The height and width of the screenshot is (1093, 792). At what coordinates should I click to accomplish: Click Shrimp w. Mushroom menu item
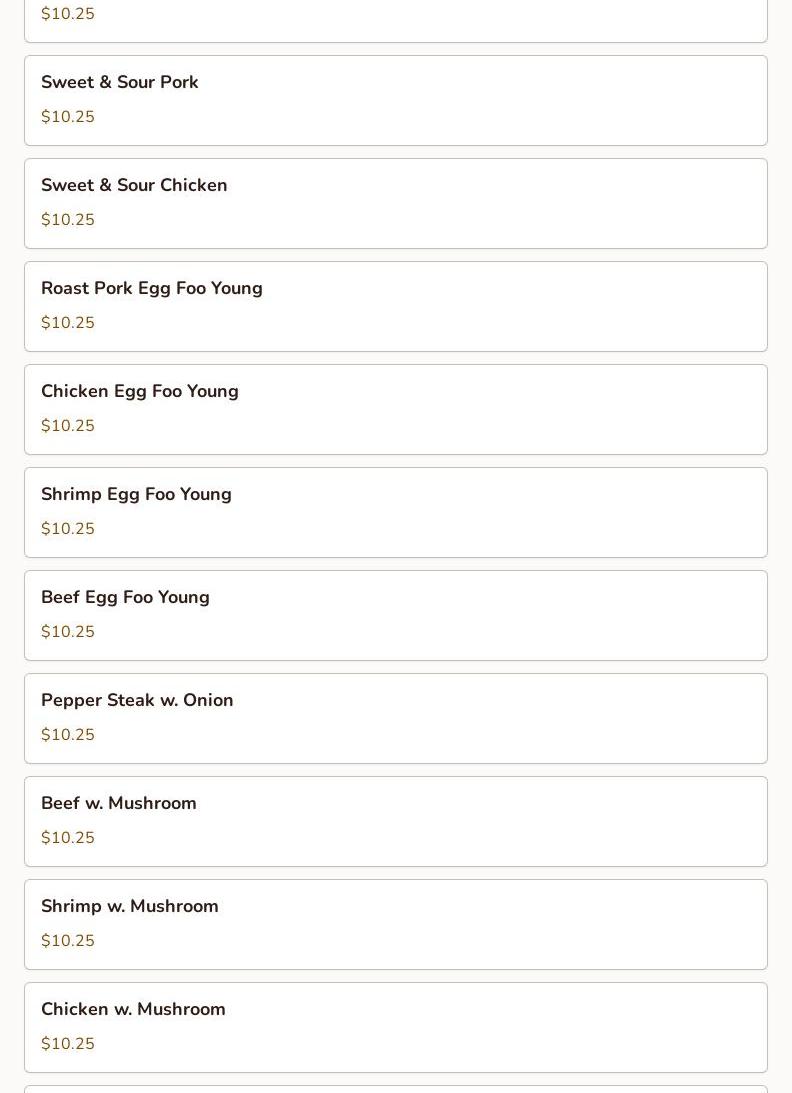point(396,924)
